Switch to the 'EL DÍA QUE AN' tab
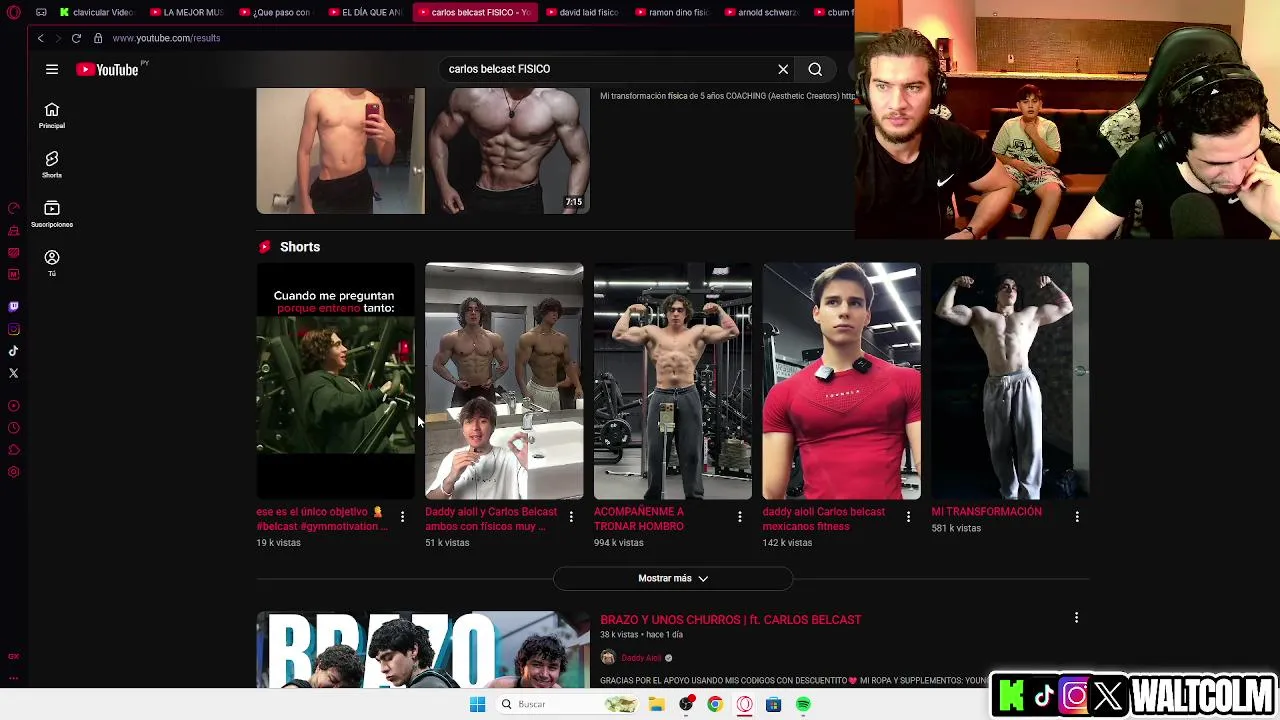 tap(367, 12)
